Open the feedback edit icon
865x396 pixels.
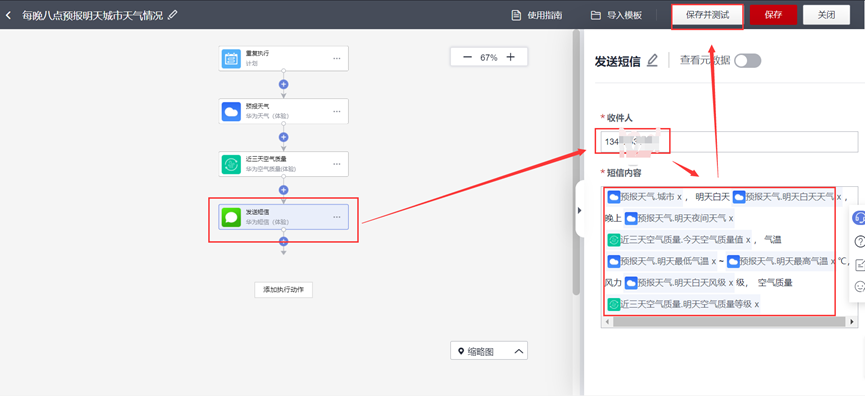point(859,264)
